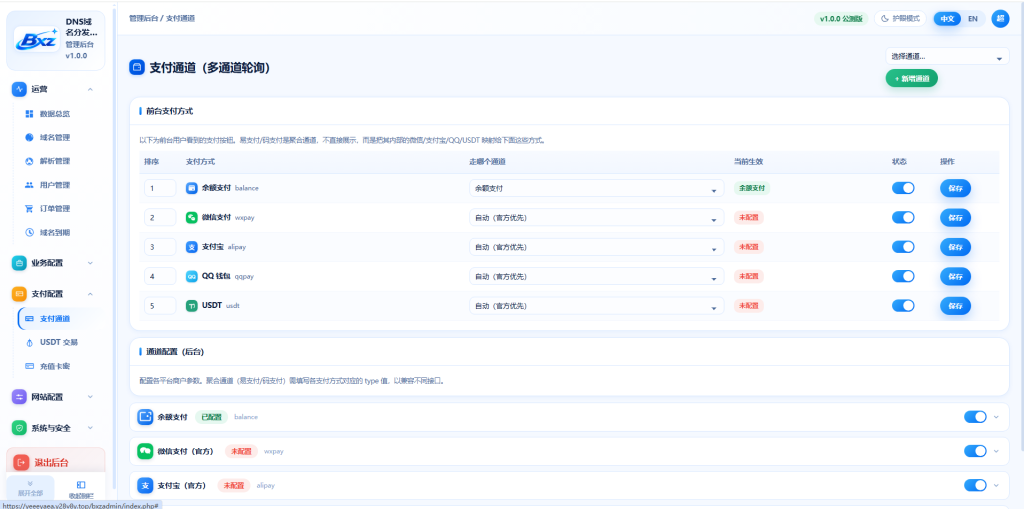Click the 运营 section pulse icon
This screenshot has height=509, width=1024.
(19, 90)
